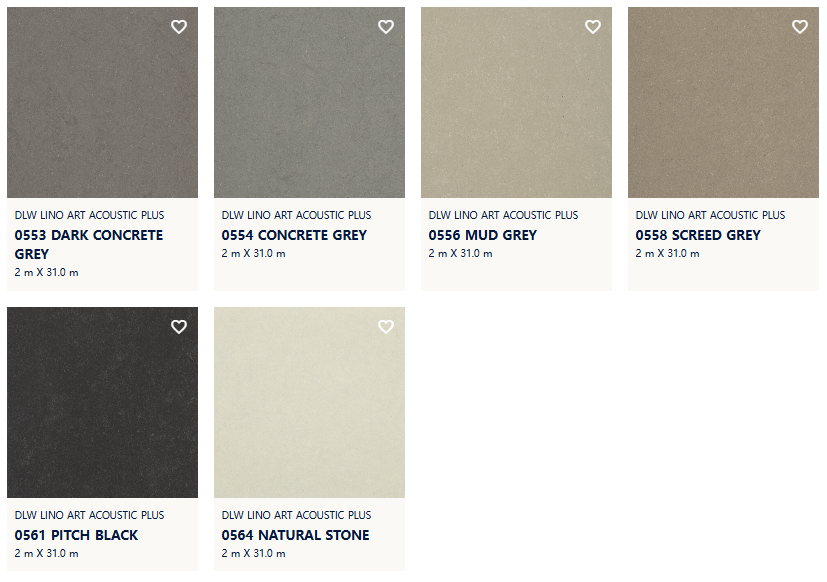View the 0558 Screed Grey sample image
827x582 pixels.
click(723, 102)
